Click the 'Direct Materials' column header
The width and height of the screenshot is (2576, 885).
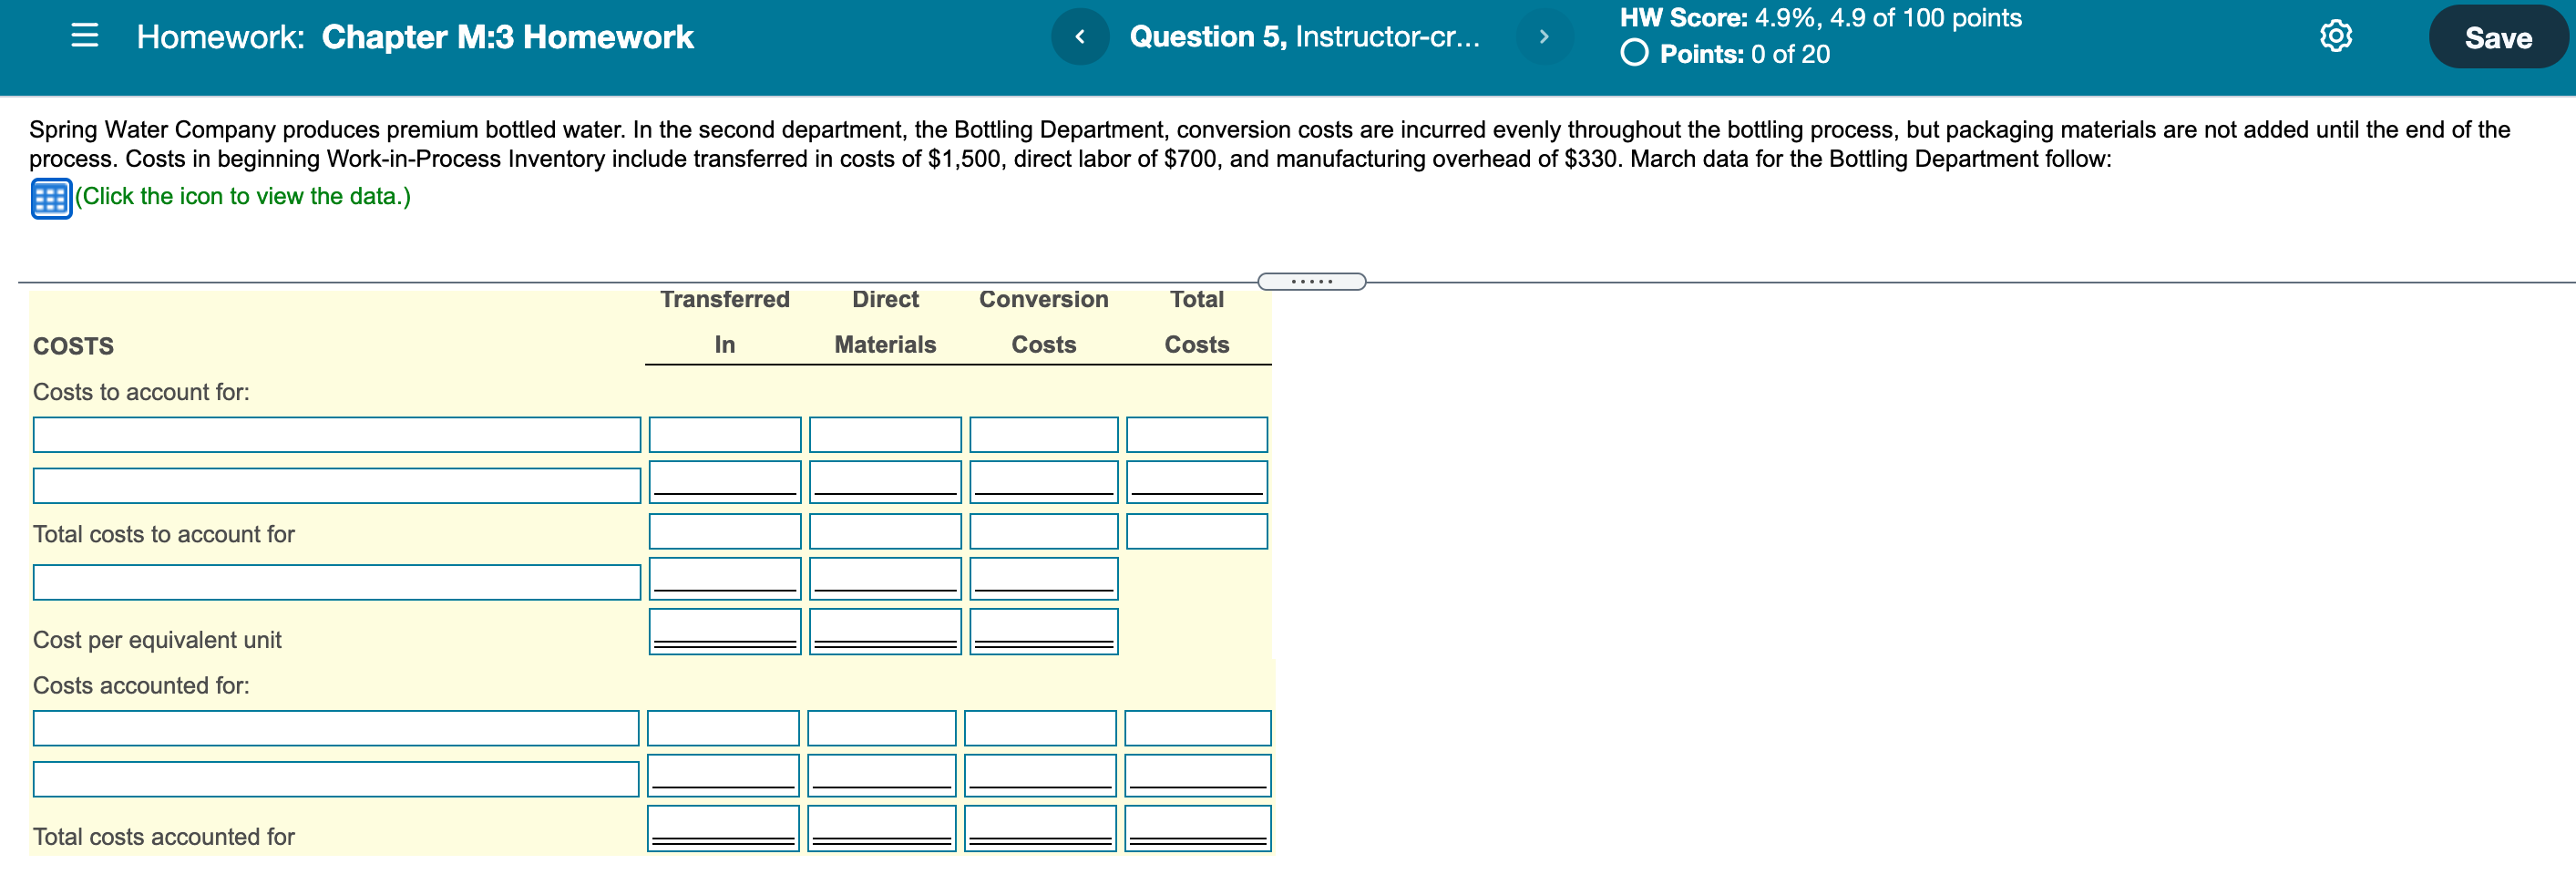pos(885,321)
